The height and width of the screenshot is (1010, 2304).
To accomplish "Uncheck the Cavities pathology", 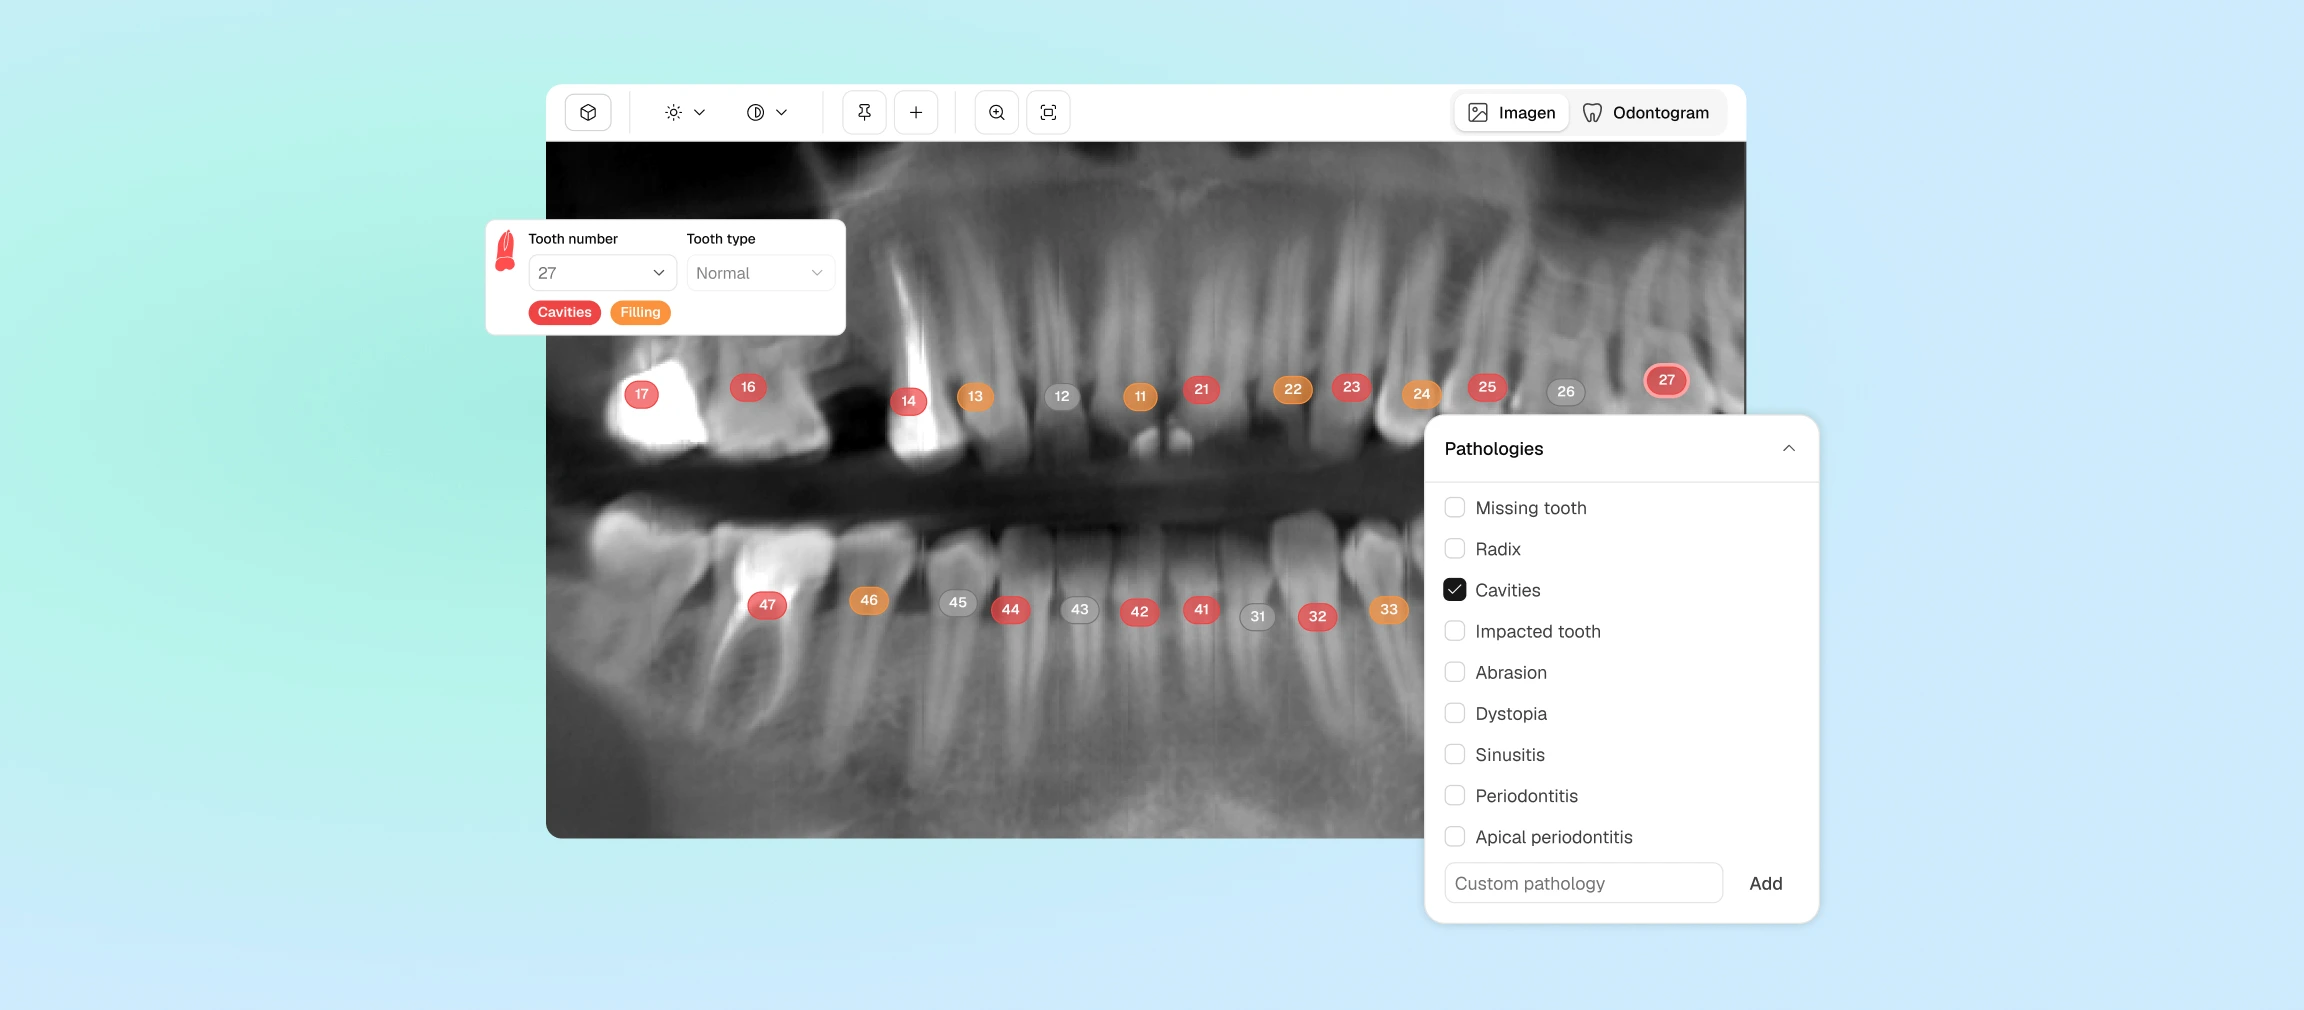I will (1455, 590).
